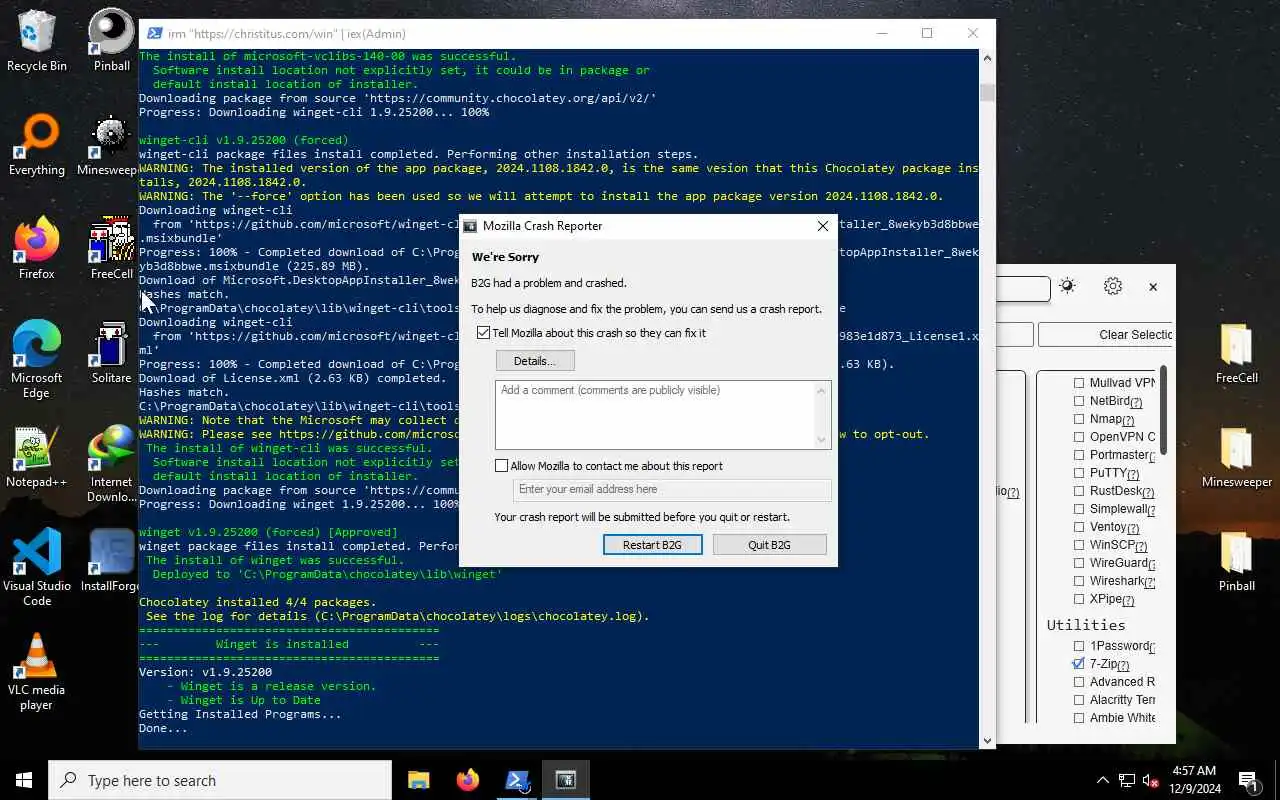1280x800 pixels.
Task: Check the RustDesk checkbox
Action: pos(1079,491)
